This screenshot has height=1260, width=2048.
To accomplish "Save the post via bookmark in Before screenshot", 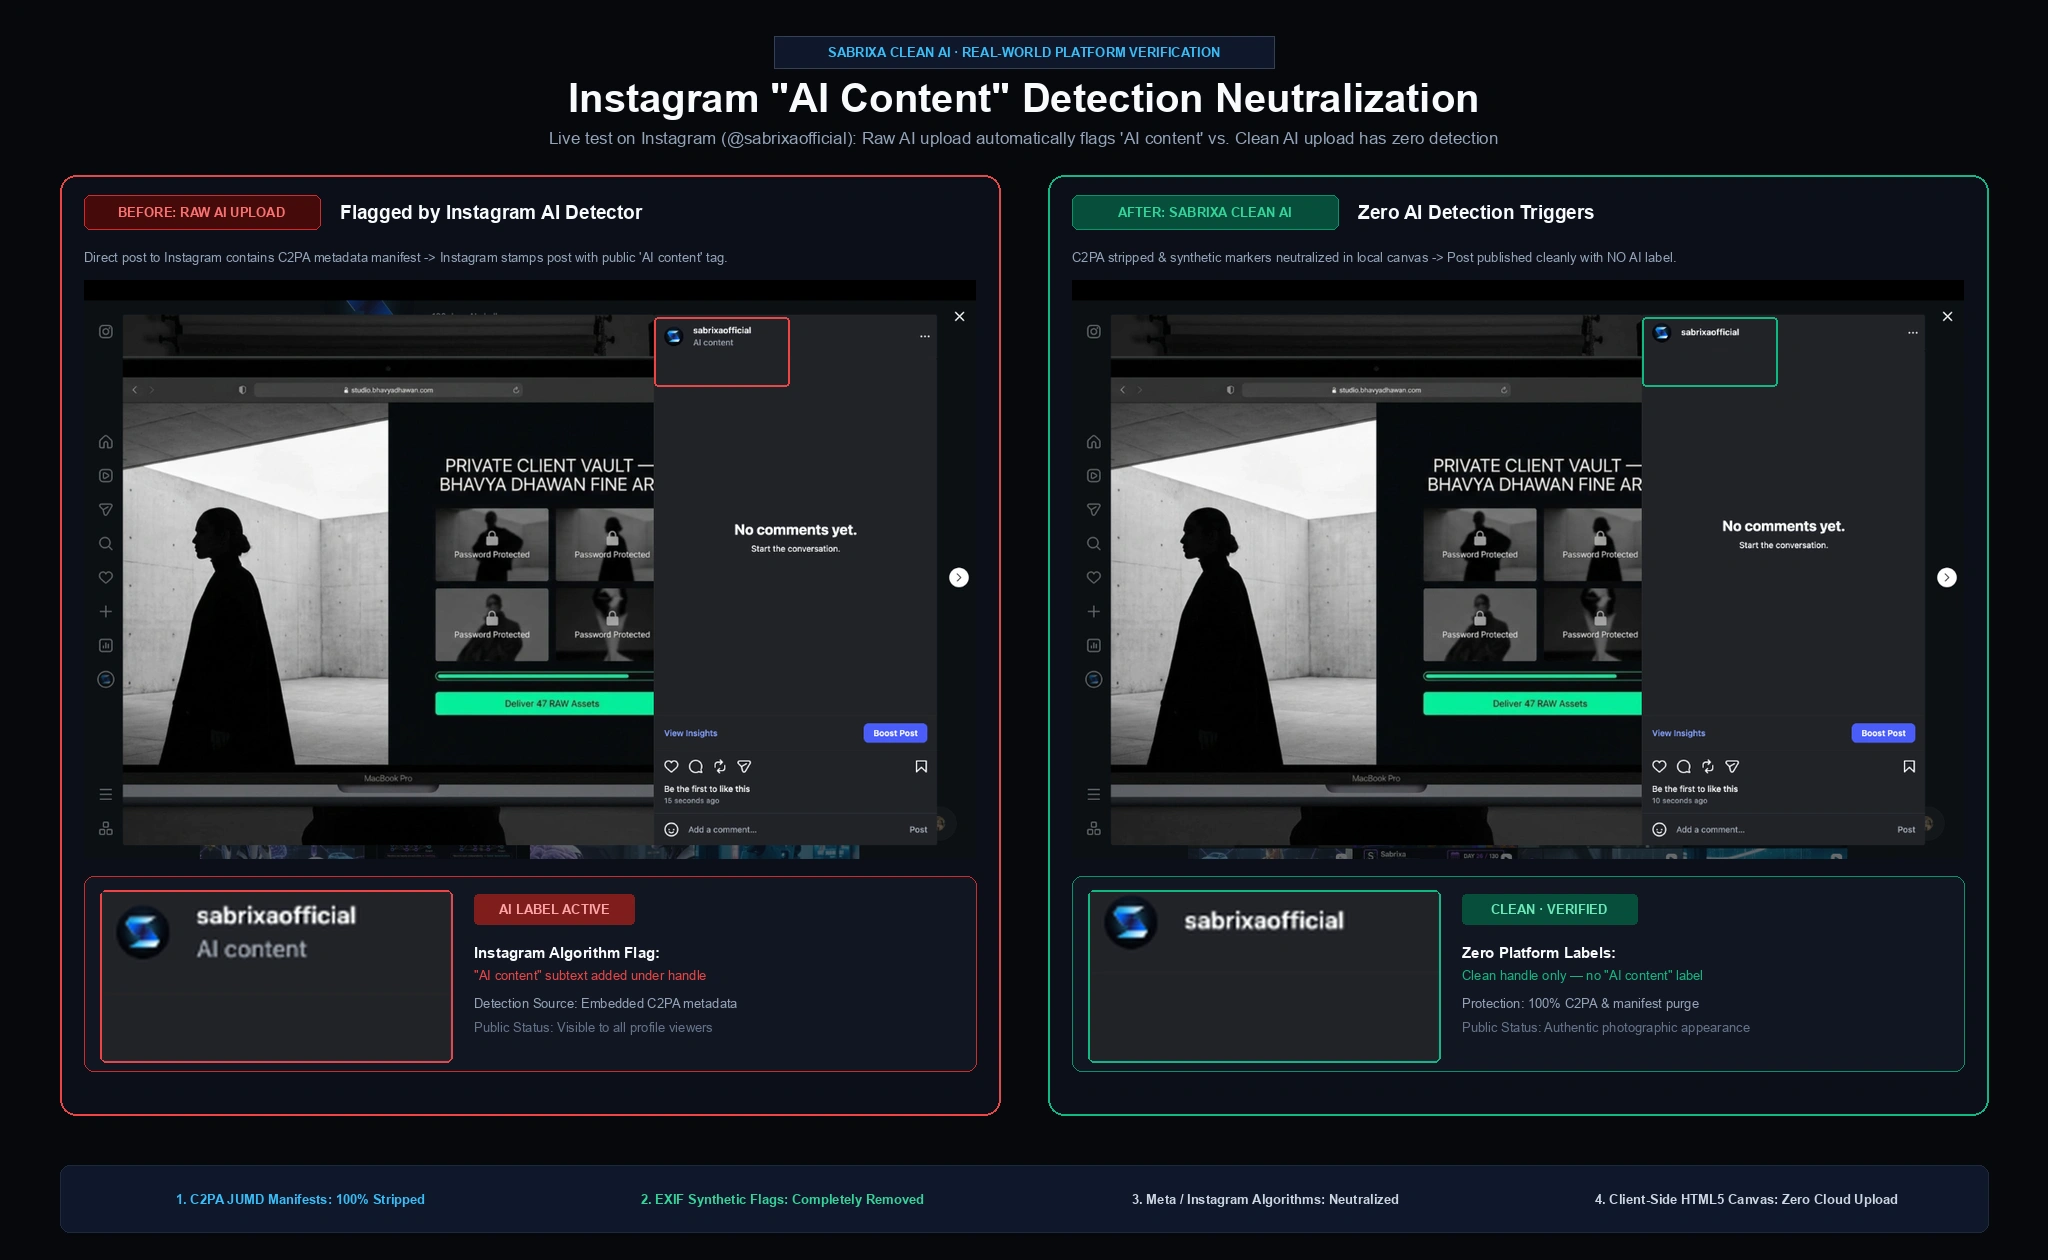I will 921,767.
